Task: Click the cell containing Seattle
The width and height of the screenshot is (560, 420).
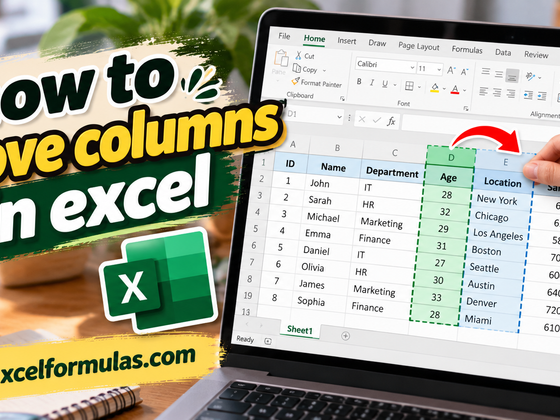Action: [x=484, y=268]
